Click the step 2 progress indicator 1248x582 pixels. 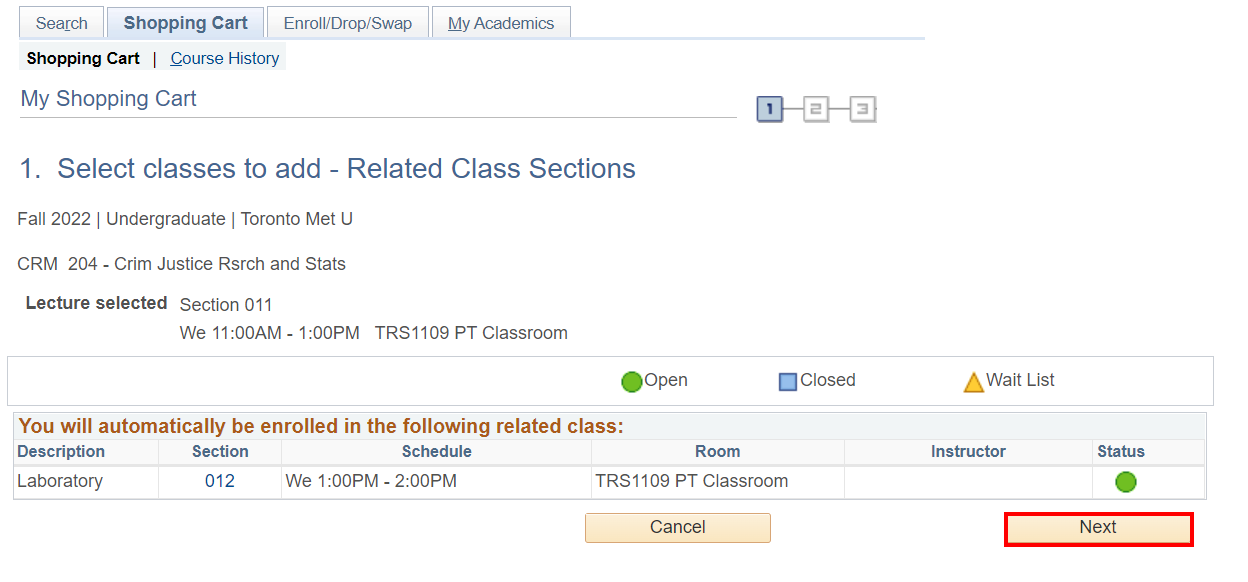coord(816,109)
